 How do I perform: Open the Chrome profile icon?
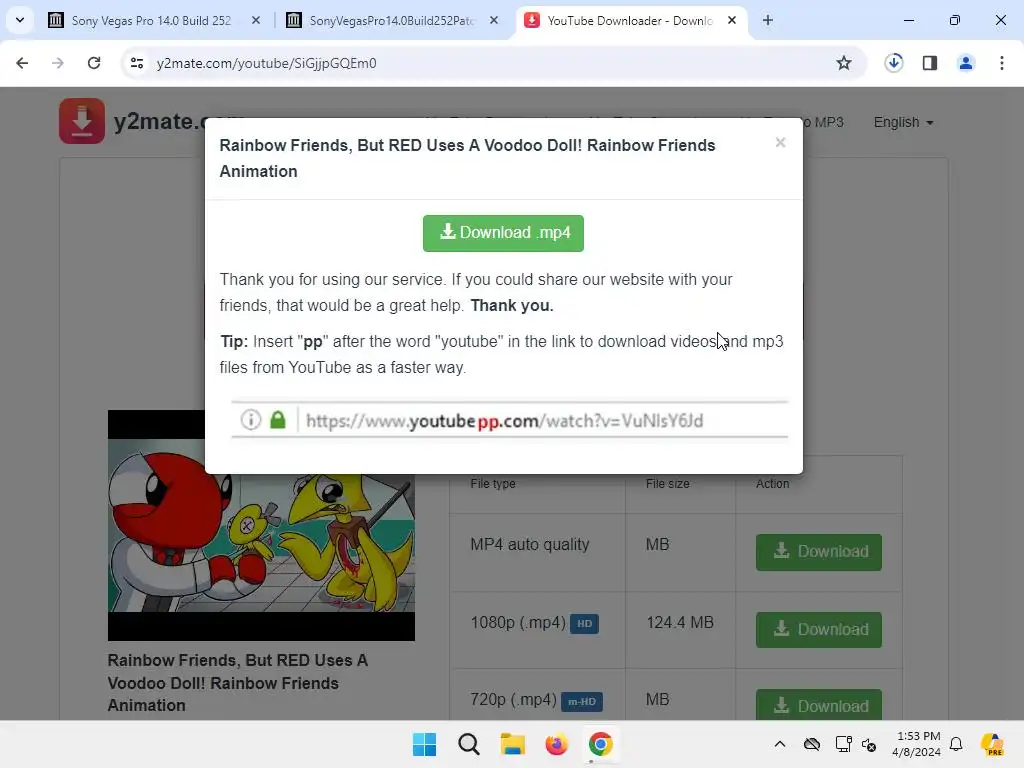(x=965, y=63)
